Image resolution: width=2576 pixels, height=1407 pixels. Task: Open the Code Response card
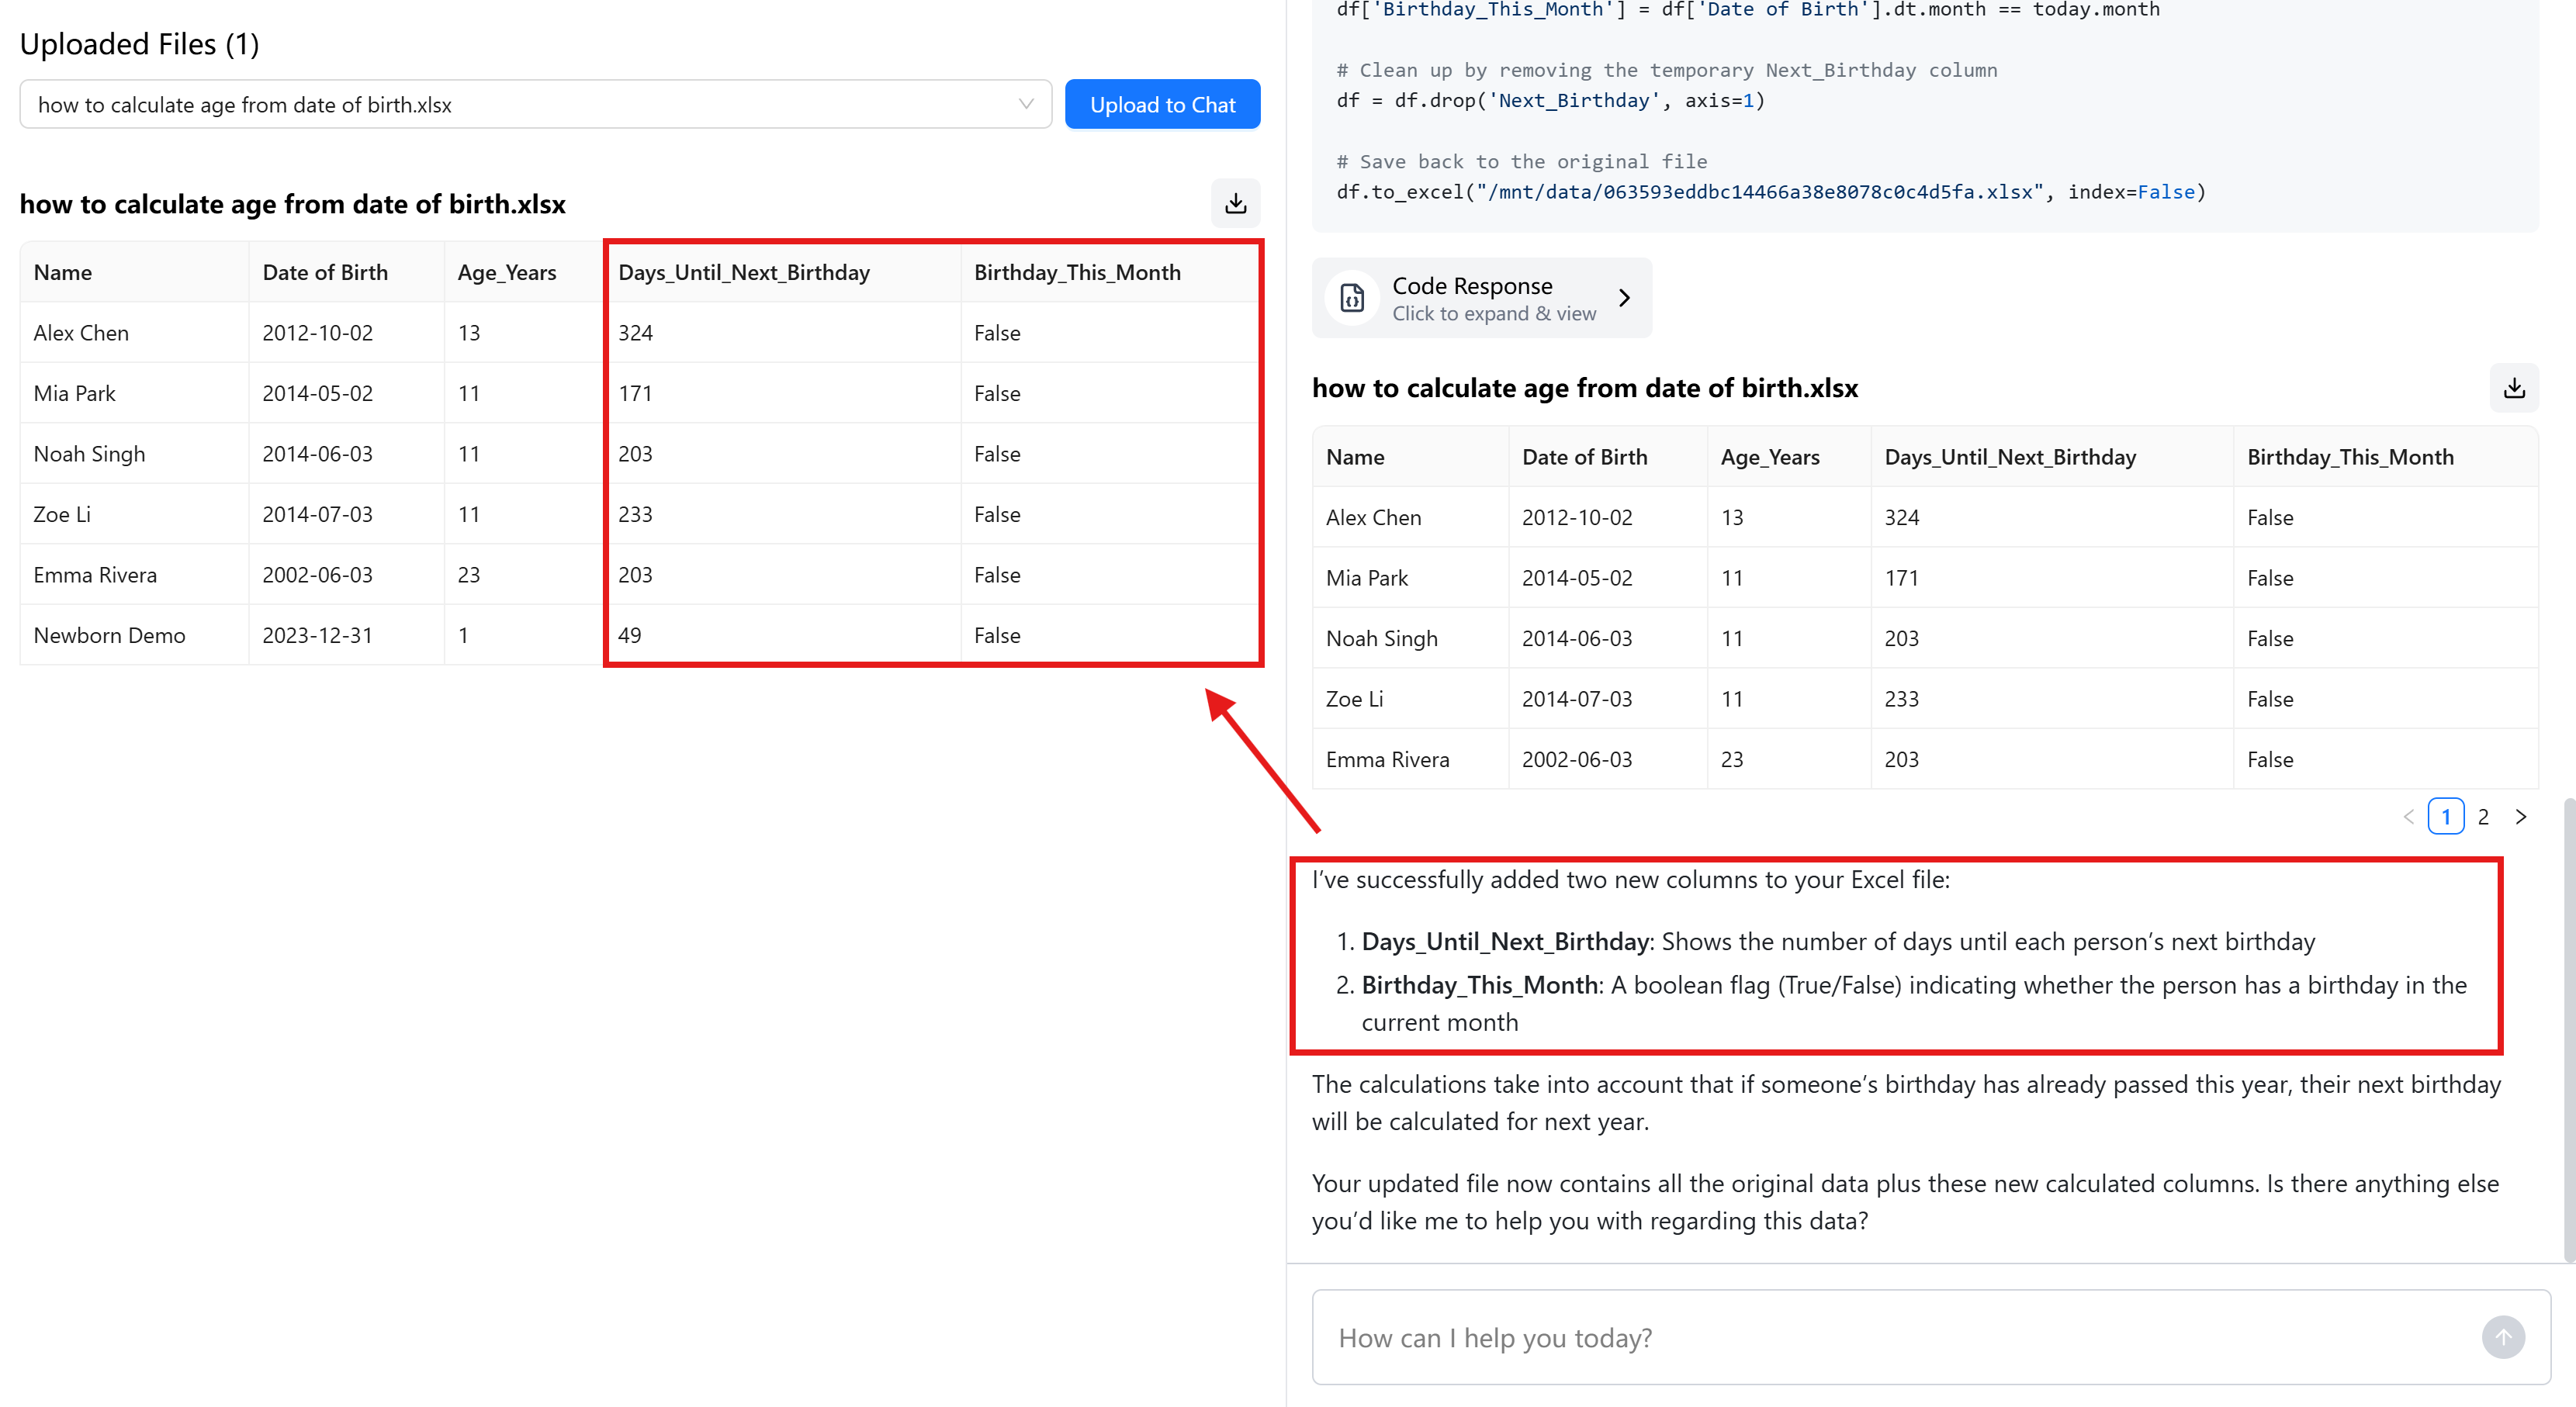1481,298
